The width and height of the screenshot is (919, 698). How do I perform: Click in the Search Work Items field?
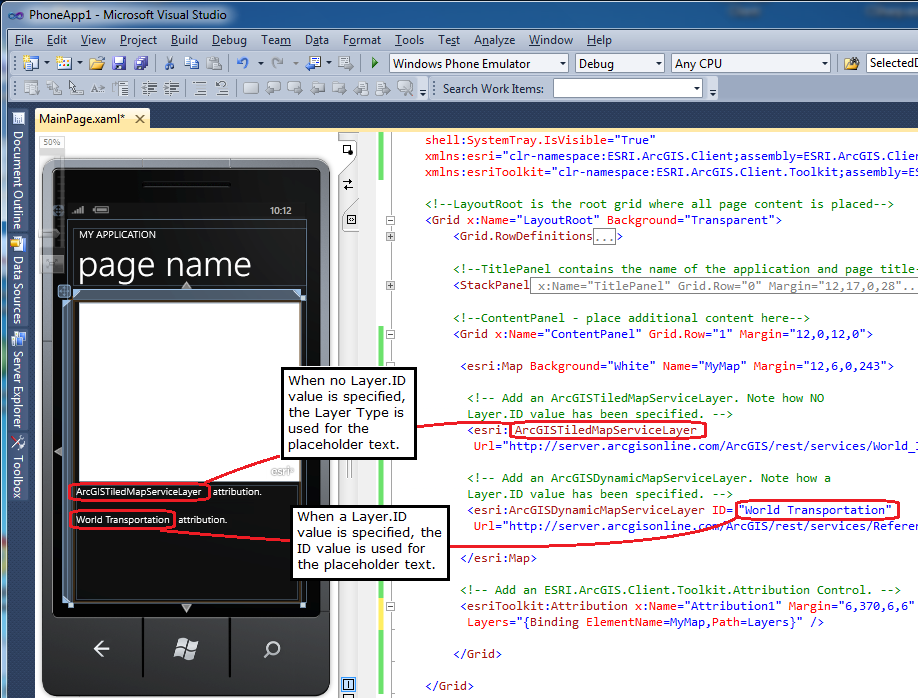[623, 88]
